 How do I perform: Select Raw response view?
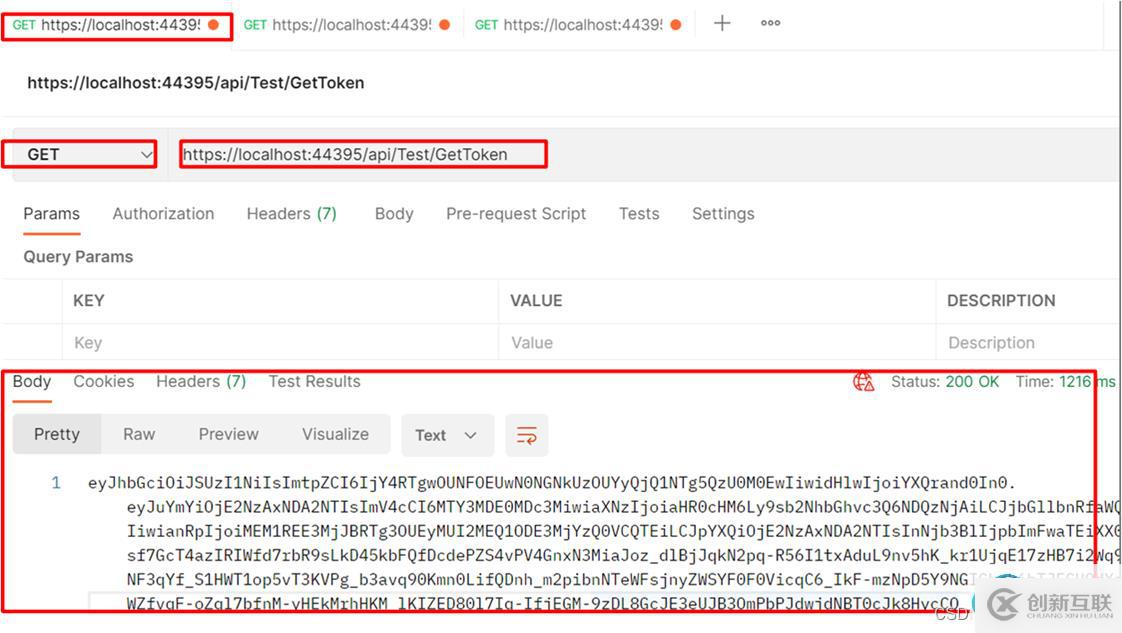point(139,434)
